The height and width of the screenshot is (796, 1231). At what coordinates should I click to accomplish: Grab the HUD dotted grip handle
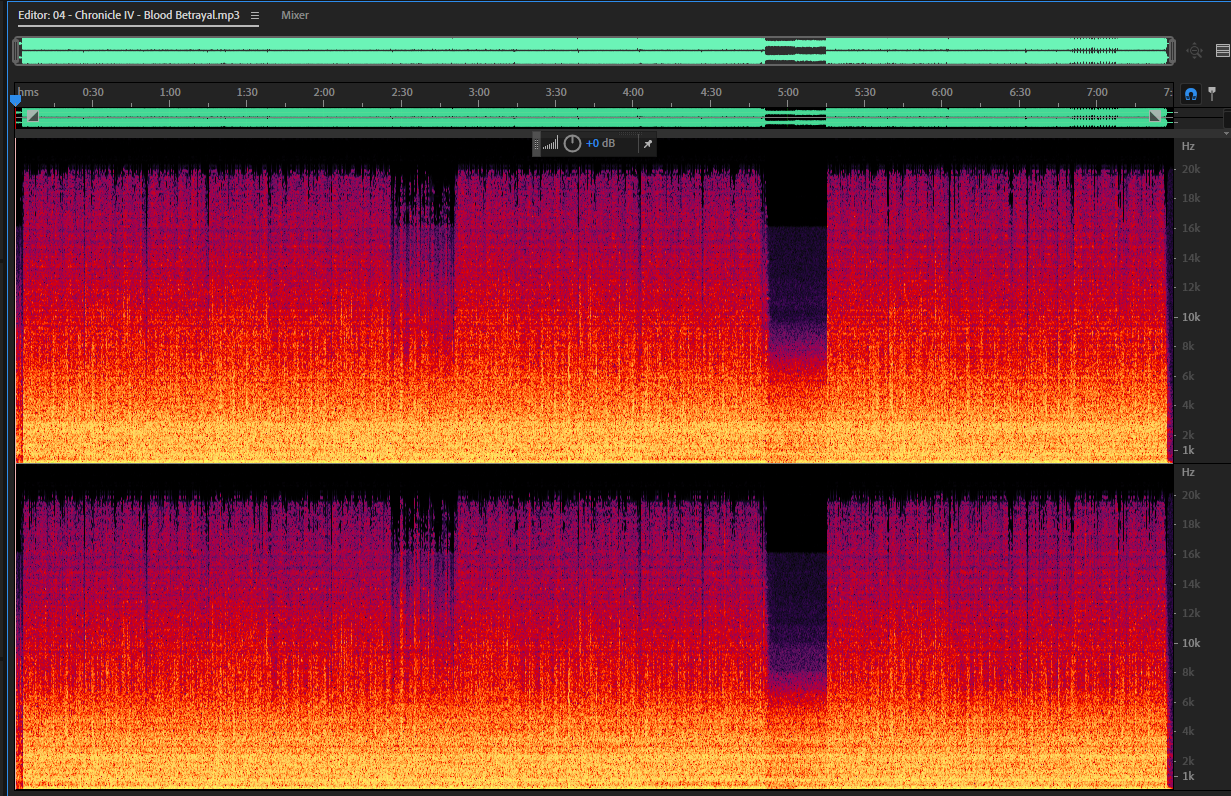536,144
